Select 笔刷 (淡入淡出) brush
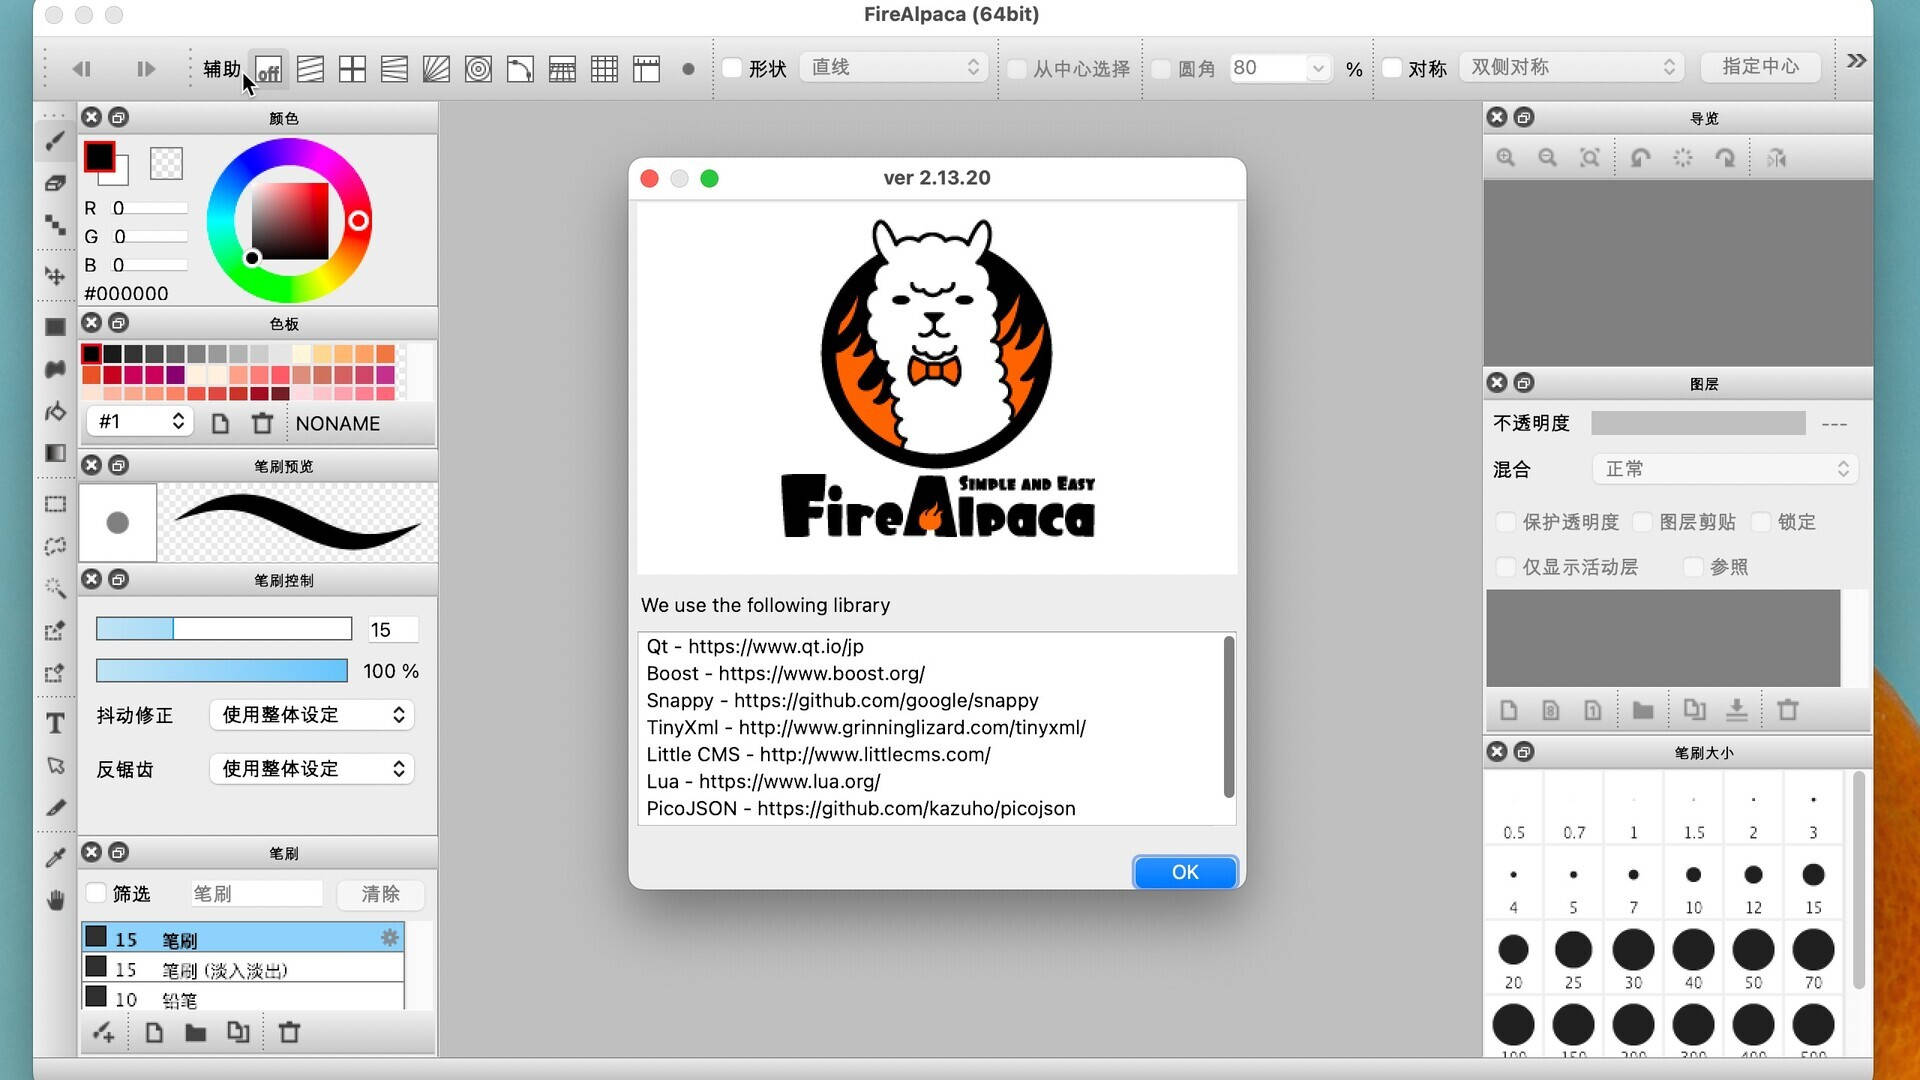This screenshot has width=1920, height=1080. point(243,968)
